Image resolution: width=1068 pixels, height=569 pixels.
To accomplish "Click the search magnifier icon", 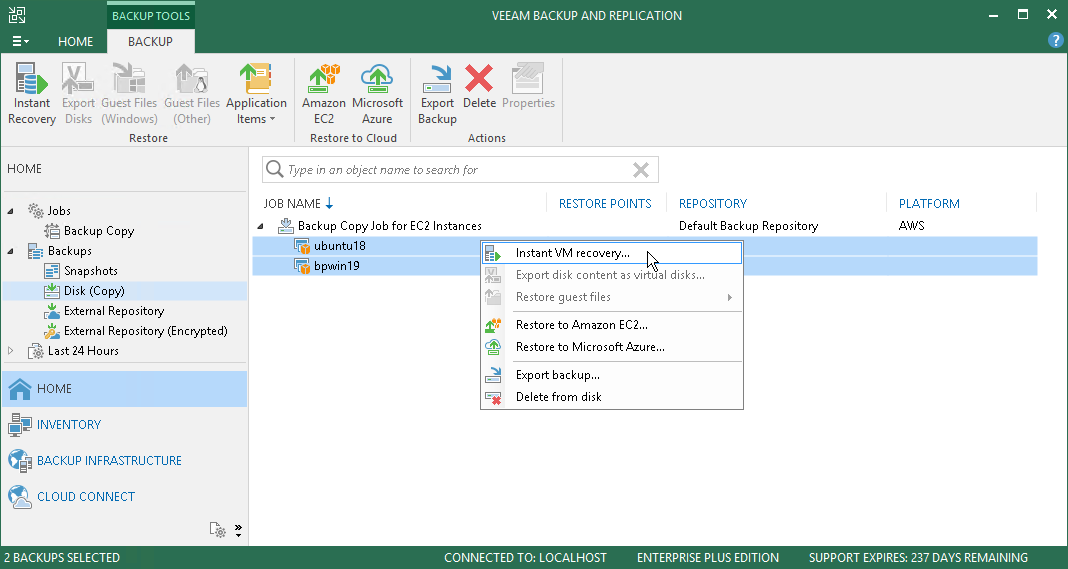I will [x=274, y=169].
